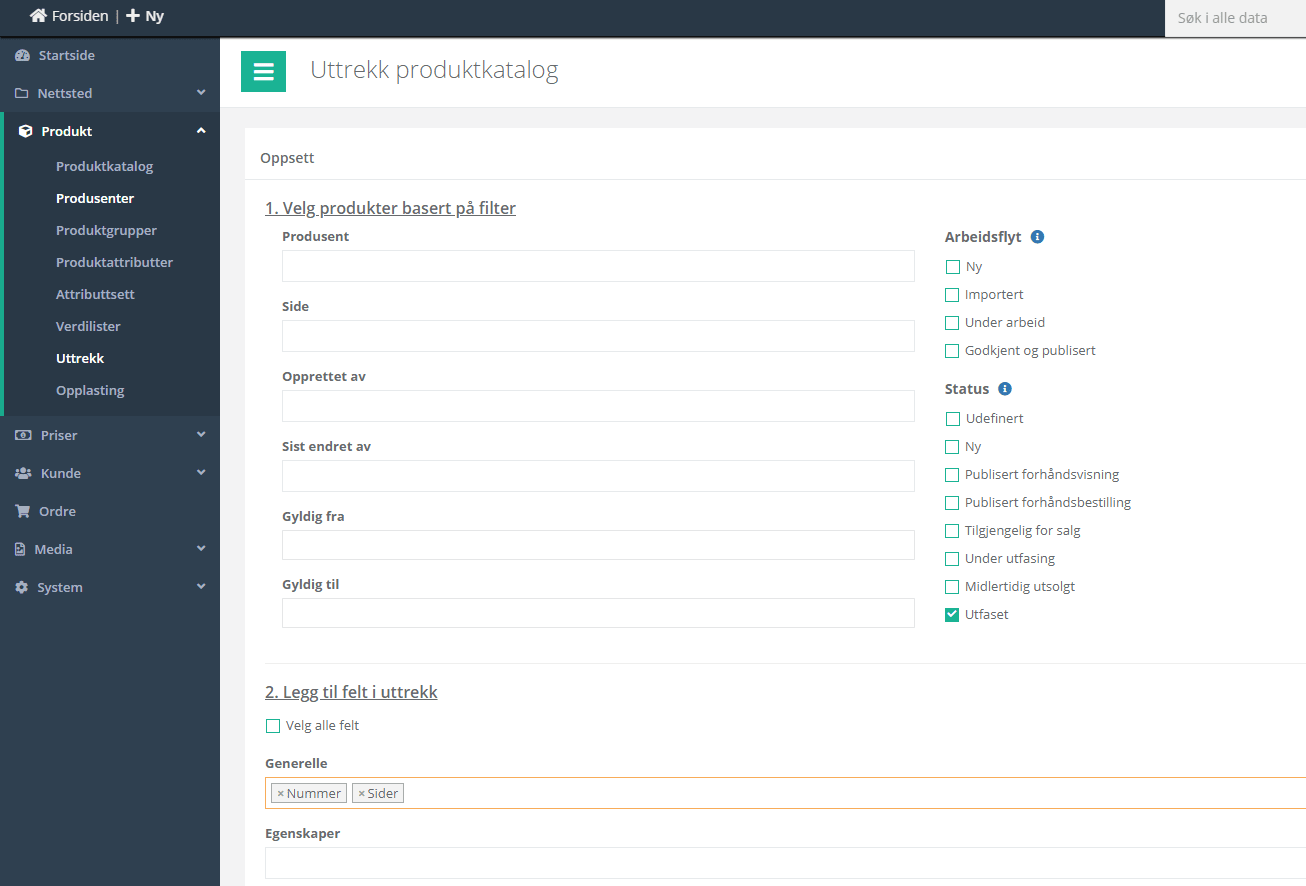Expand the Priser menu chevron

pyautogui.click(x=201, y=435)
